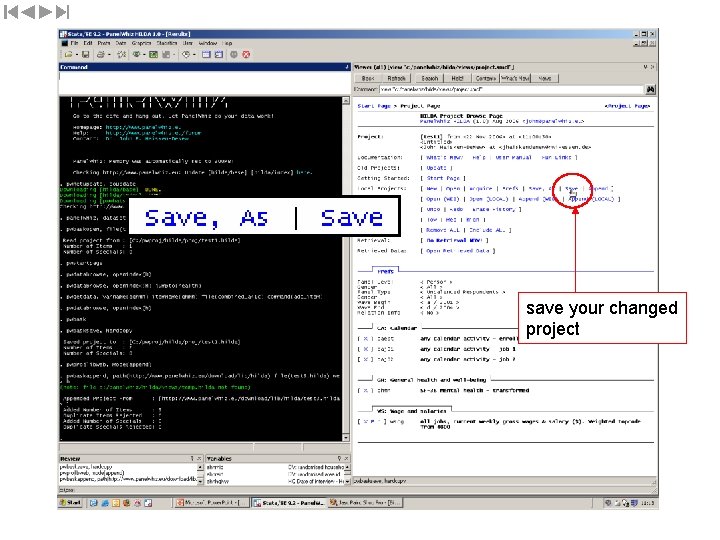This screenshot has height=540, width=720.
Task: Click the Print toolbar icon
Action: 101,55
